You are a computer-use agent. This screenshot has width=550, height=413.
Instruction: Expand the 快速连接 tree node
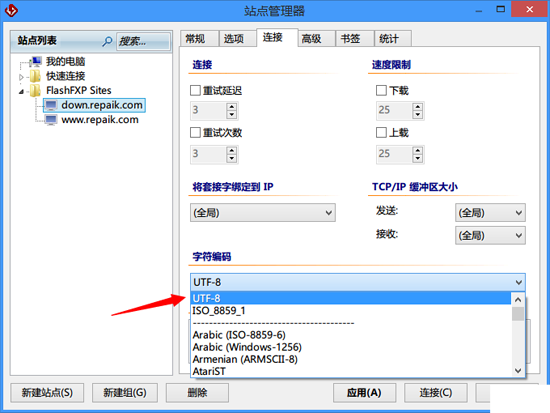tap(21, 77)
